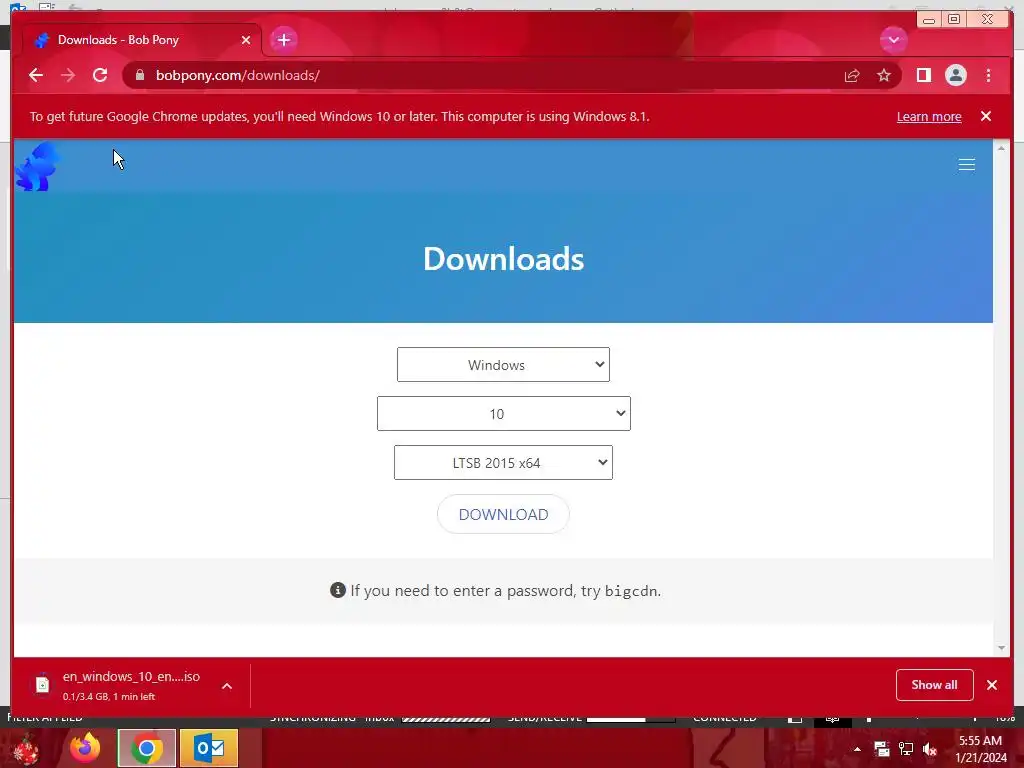Open the Chrome profile avatar

pyautogui.click(x=955, y=75)
